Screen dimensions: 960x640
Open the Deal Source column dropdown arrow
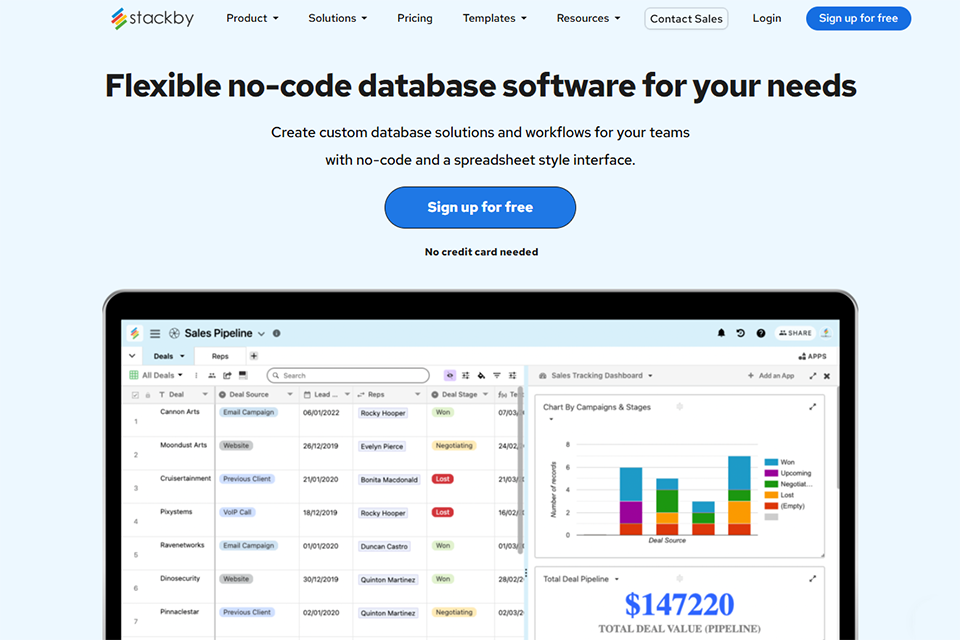coord(290,394)
